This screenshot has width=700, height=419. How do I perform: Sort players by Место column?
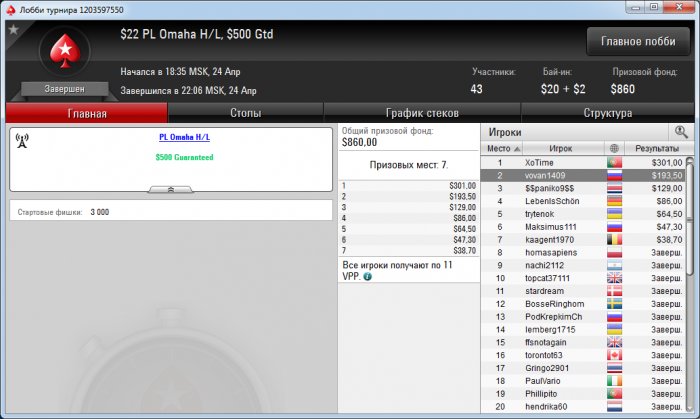click(502, 148)
